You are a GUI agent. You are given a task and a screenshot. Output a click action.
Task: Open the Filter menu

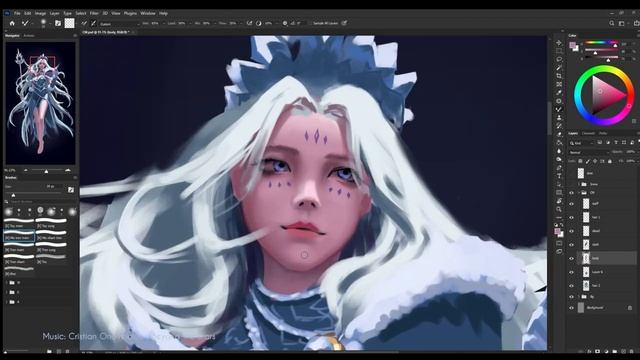94,13
